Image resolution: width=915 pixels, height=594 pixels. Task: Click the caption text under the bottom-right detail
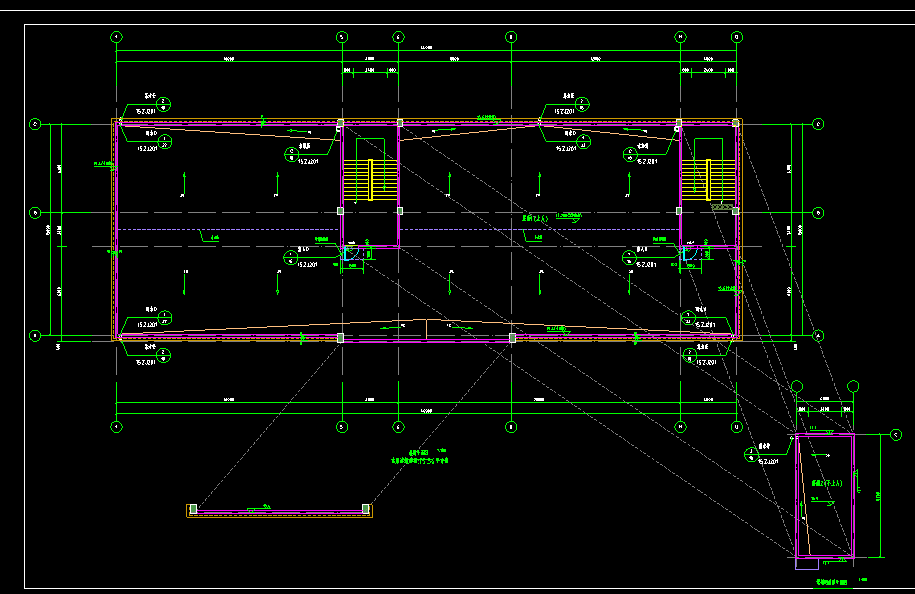pyautogui.click(x=830, y=581)
